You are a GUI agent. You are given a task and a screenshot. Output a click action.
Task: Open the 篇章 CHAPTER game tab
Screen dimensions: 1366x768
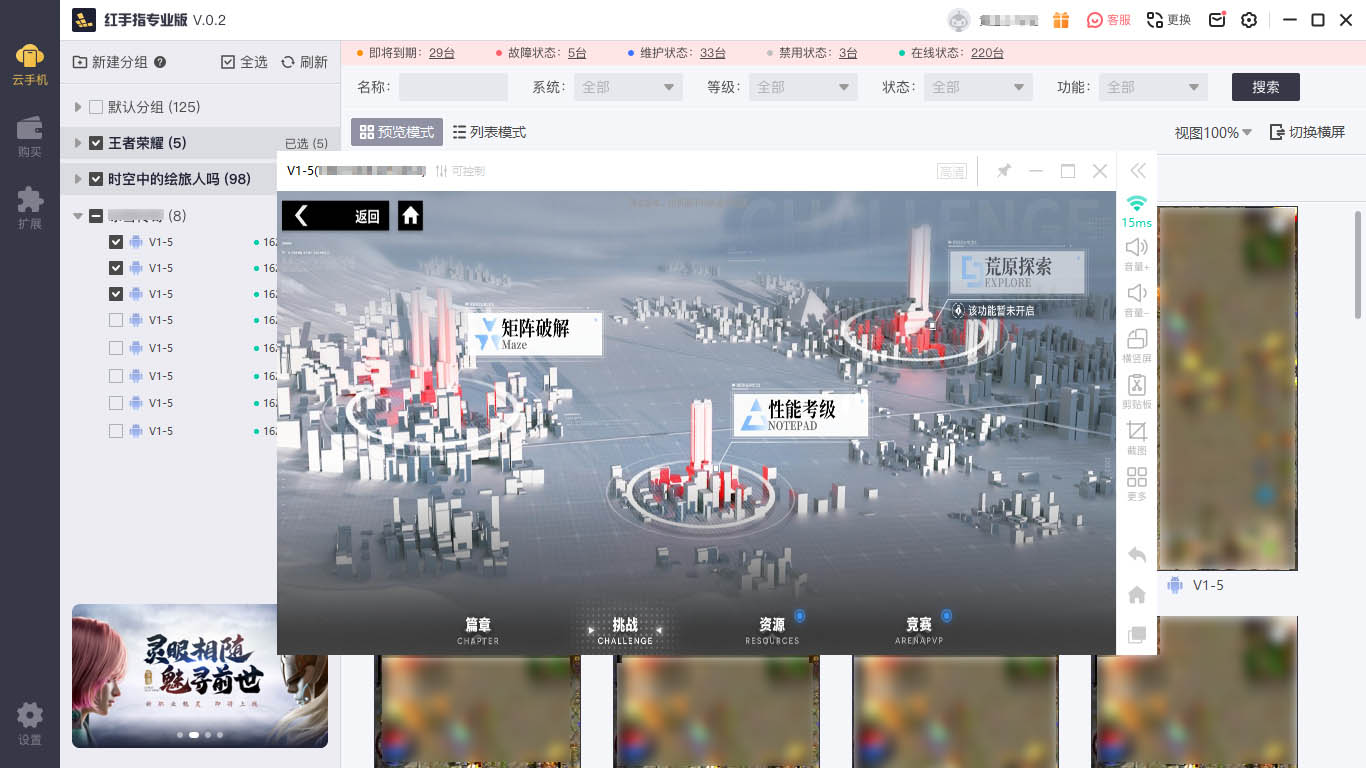click(x=478, y=630)
